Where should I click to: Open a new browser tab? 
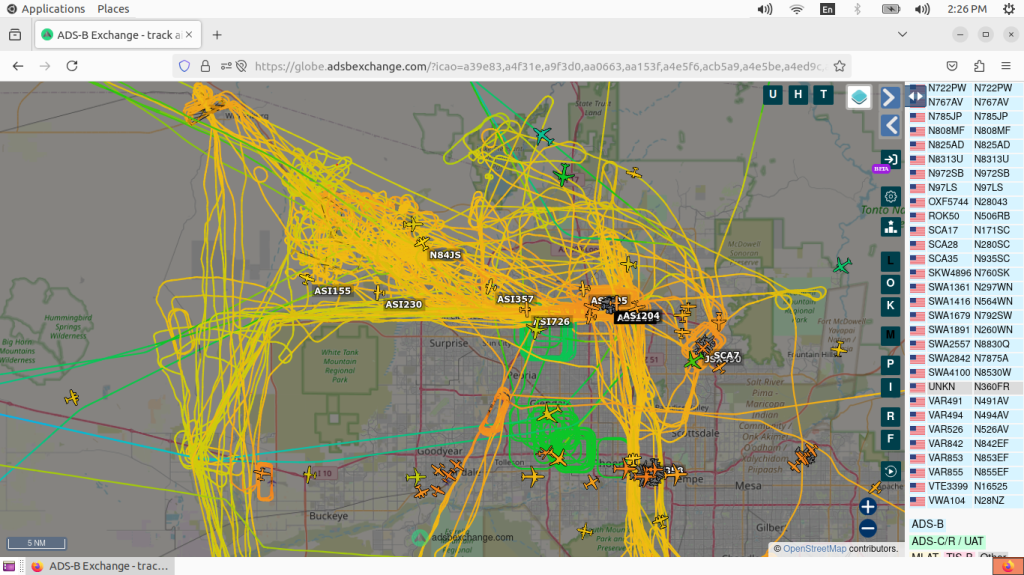(217, 35)
